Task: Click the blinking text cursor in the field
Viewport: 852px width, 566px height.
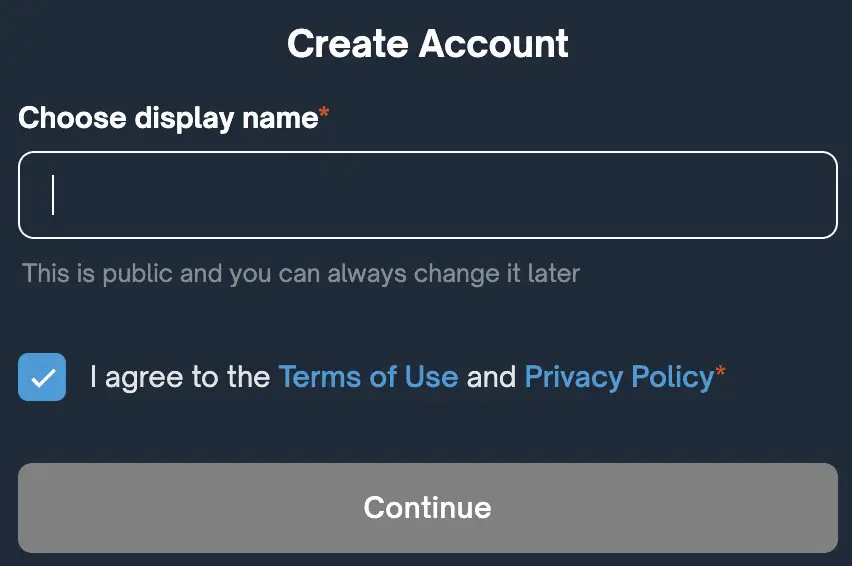Action: pyautogui.click(x=53, y=195)
